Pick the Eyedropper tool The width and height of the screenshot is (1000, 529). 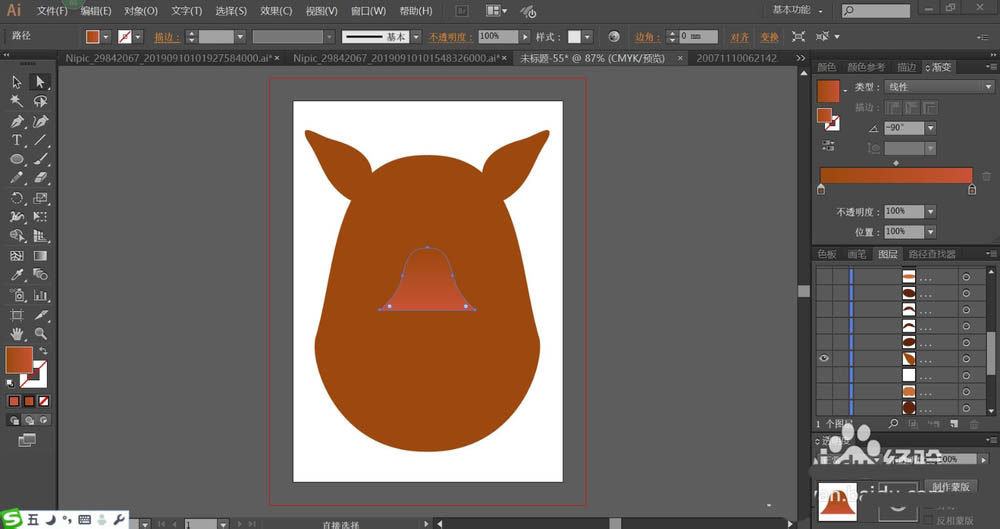click(x=17, y=275)
